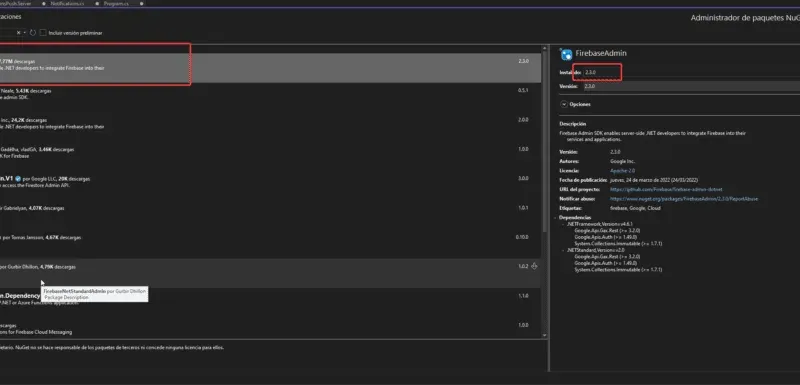This screenshot has width=800, height=385.
Task: Select the package with 4,07K descargas
Action: tap(270, 215)
